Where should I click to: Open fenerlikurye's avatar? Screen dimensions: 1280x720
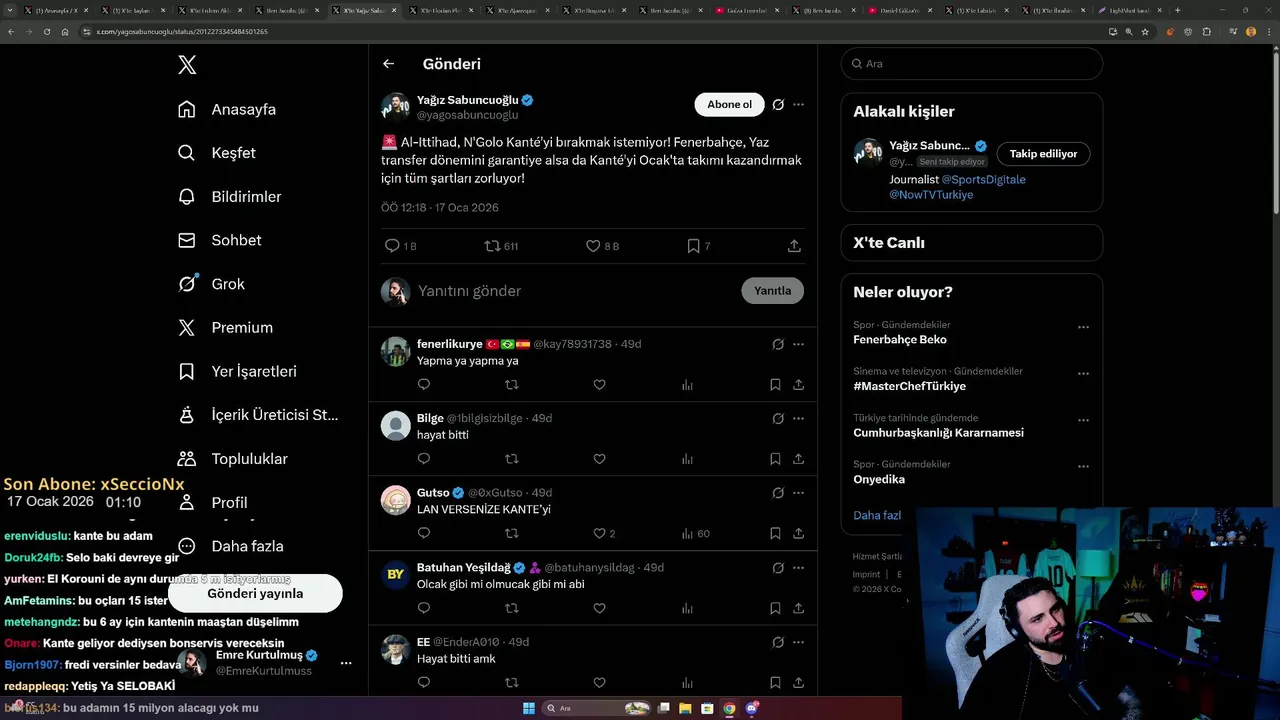point(396,351)
